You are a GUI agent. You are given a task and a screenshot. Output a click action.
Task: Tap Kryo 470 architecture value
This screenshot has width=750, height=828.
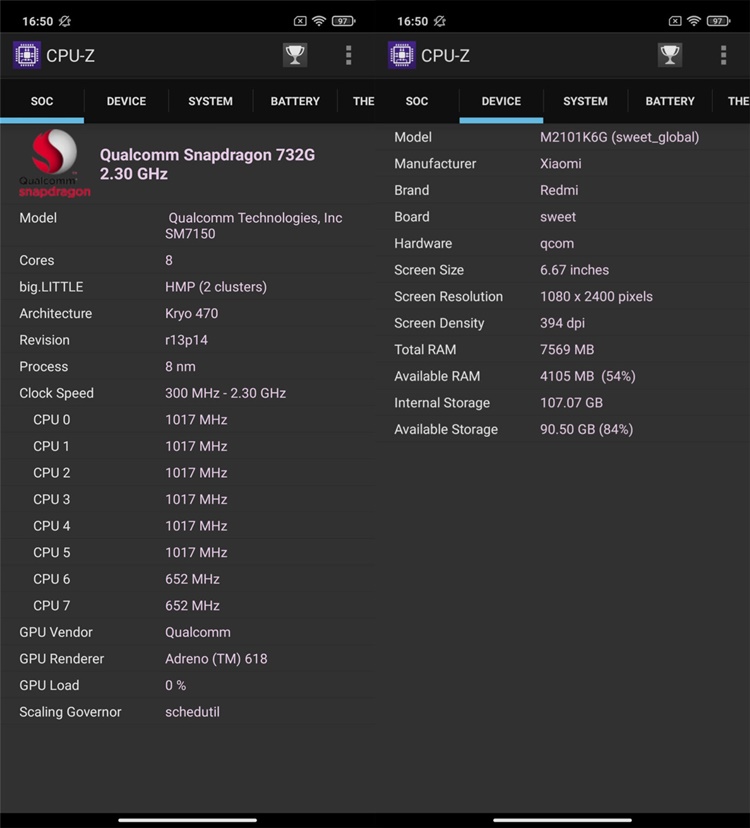click(191, 313)
